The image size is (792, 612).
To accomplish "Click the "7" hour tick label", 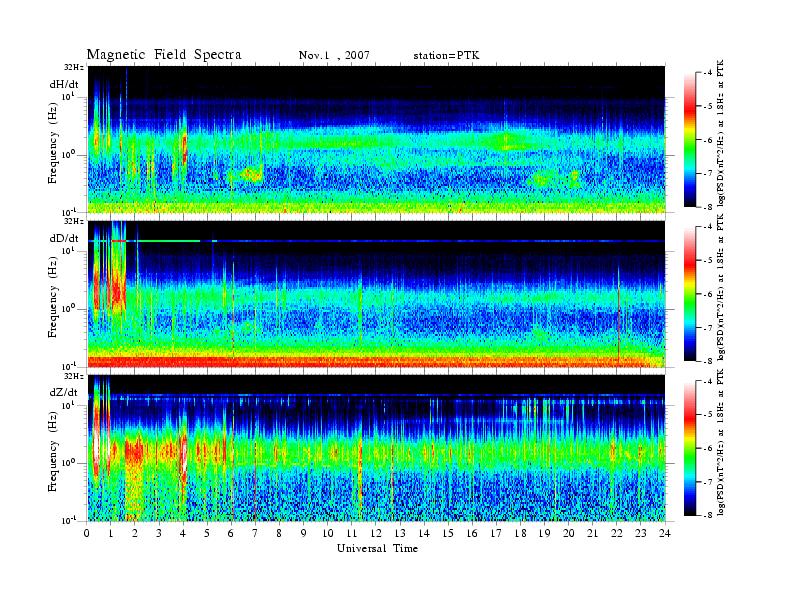I will [256, 533].
